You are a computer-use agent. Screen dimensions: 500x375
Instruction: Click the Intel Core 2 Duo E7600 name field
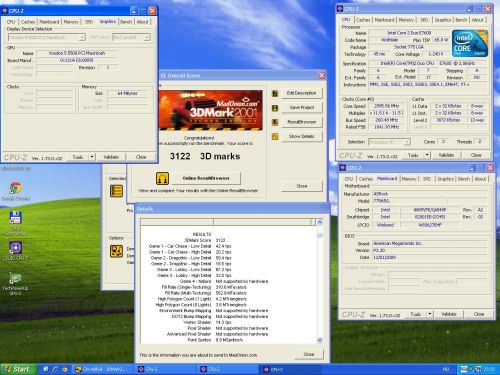tap(409, 33)
